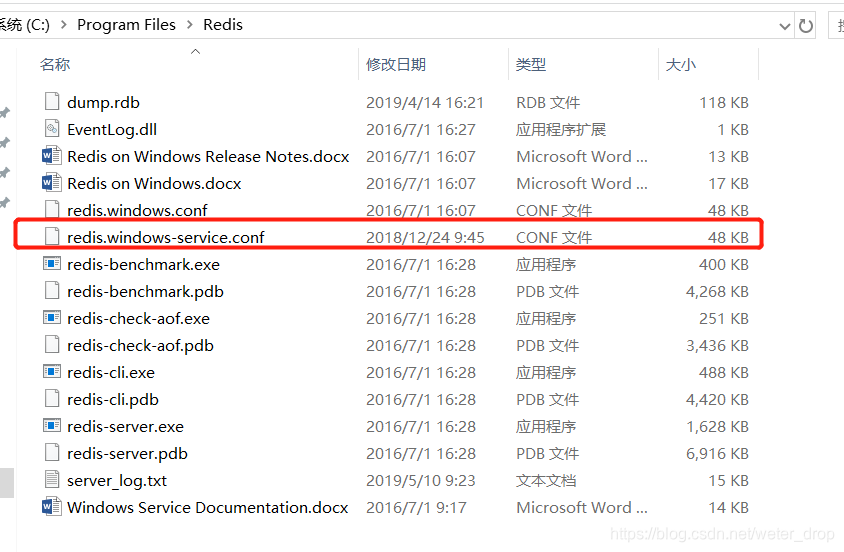Click the redis-server.pdb file icon
Screen dimensions: 844x552
(52, 452)
